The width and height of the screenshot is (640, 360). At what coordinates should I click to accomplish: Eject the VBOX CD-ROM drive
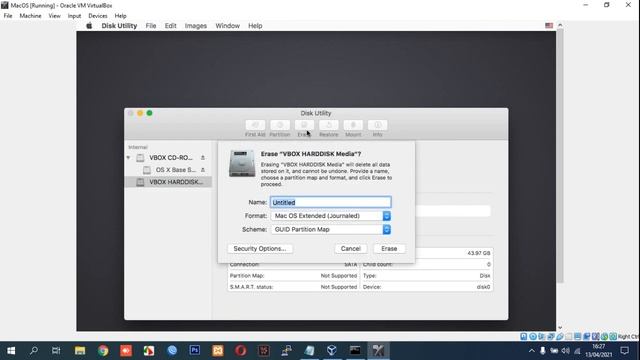point(203,158)
